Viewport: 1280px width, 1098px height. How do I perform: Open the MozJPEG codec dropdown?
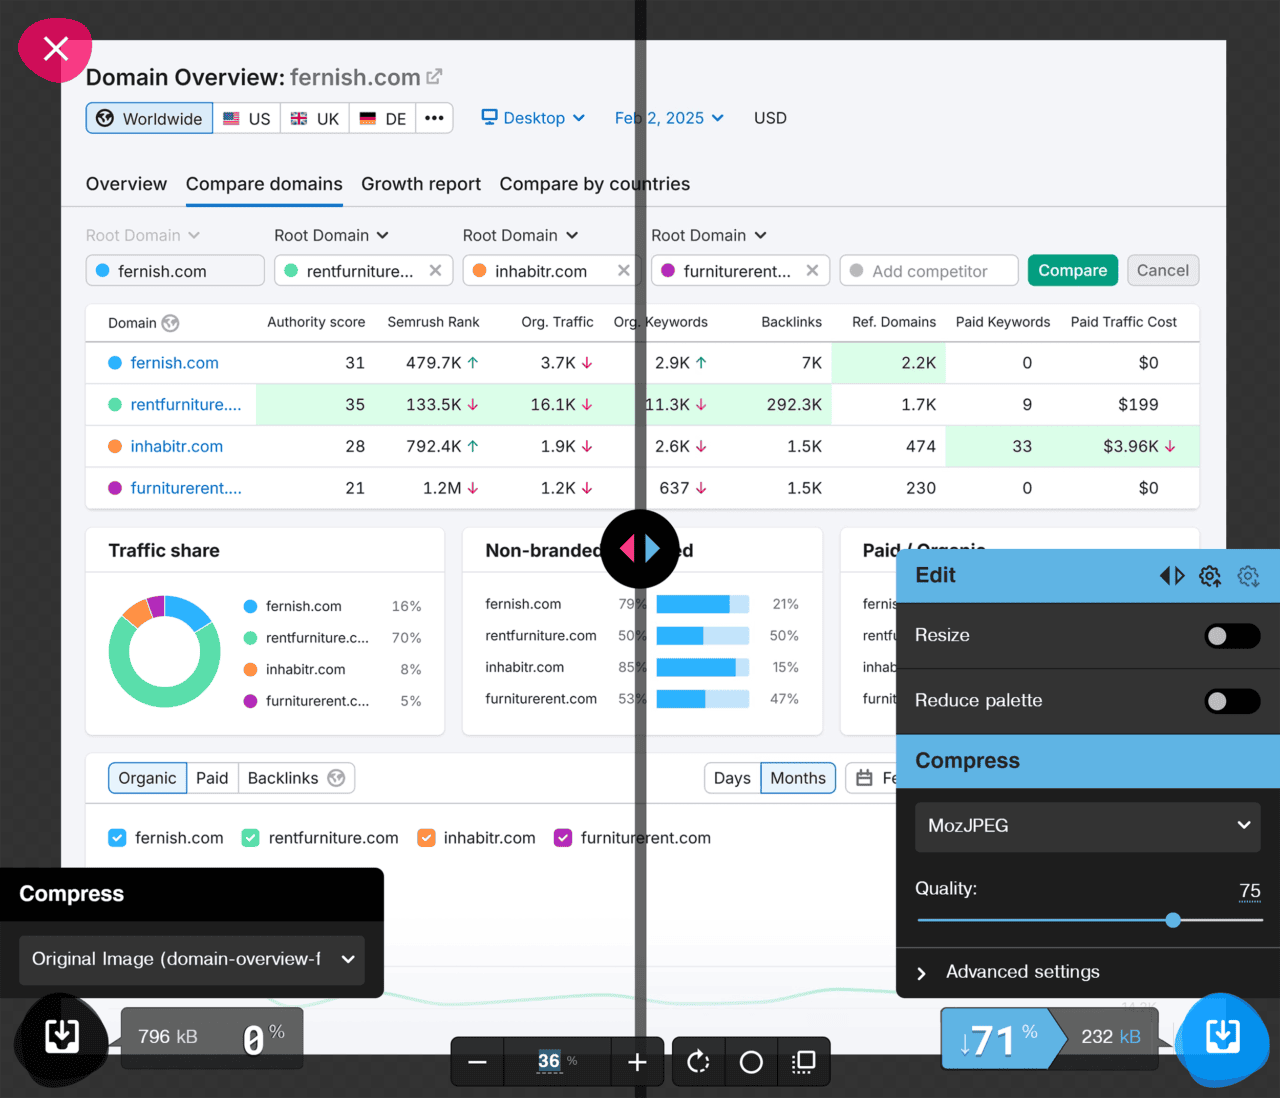click(1087, 826)
